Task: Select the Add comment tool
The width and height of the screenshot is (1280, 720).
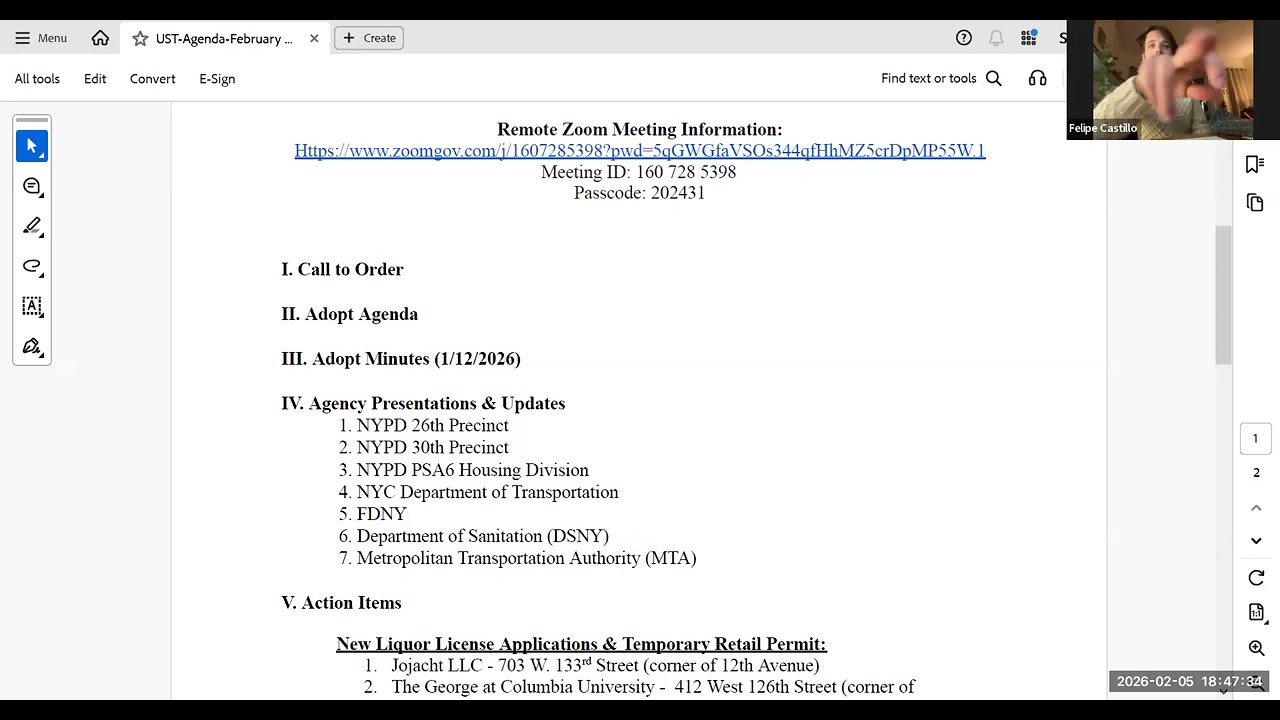Action: 32,186
